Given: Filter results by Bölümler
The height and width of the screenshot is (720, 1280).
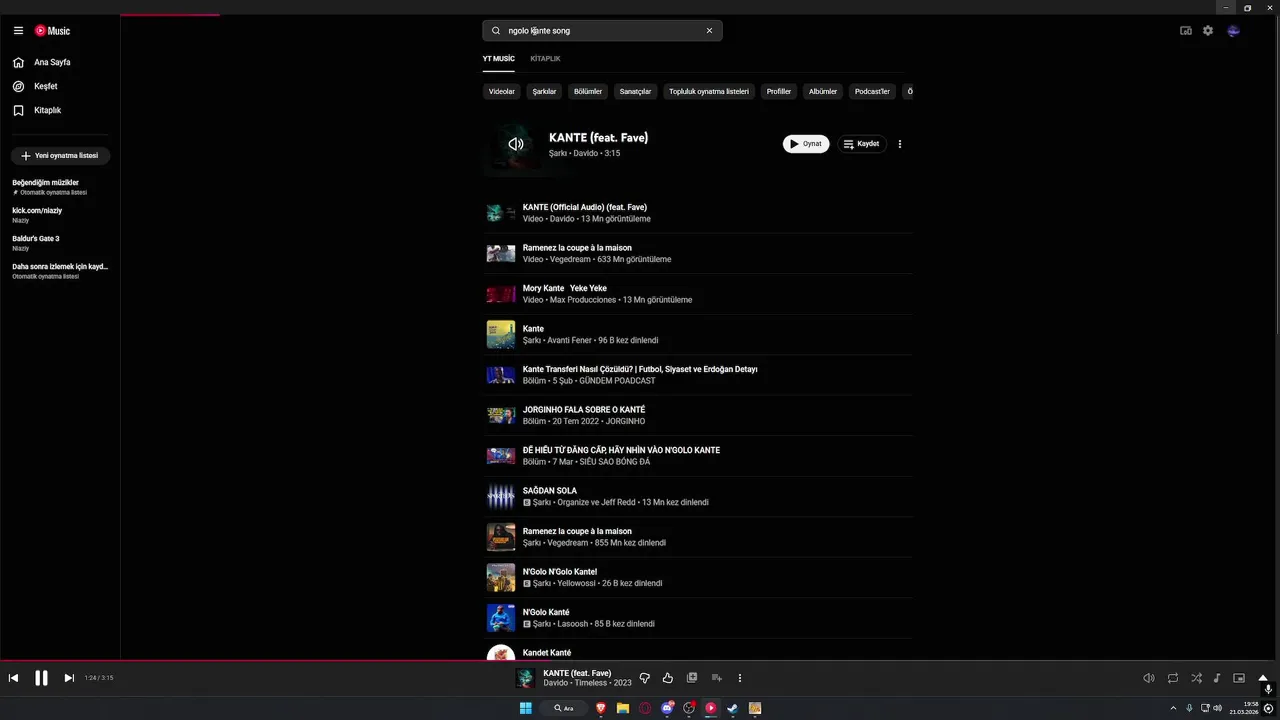Looking at the screenshot, I should (x=588, y=91).
